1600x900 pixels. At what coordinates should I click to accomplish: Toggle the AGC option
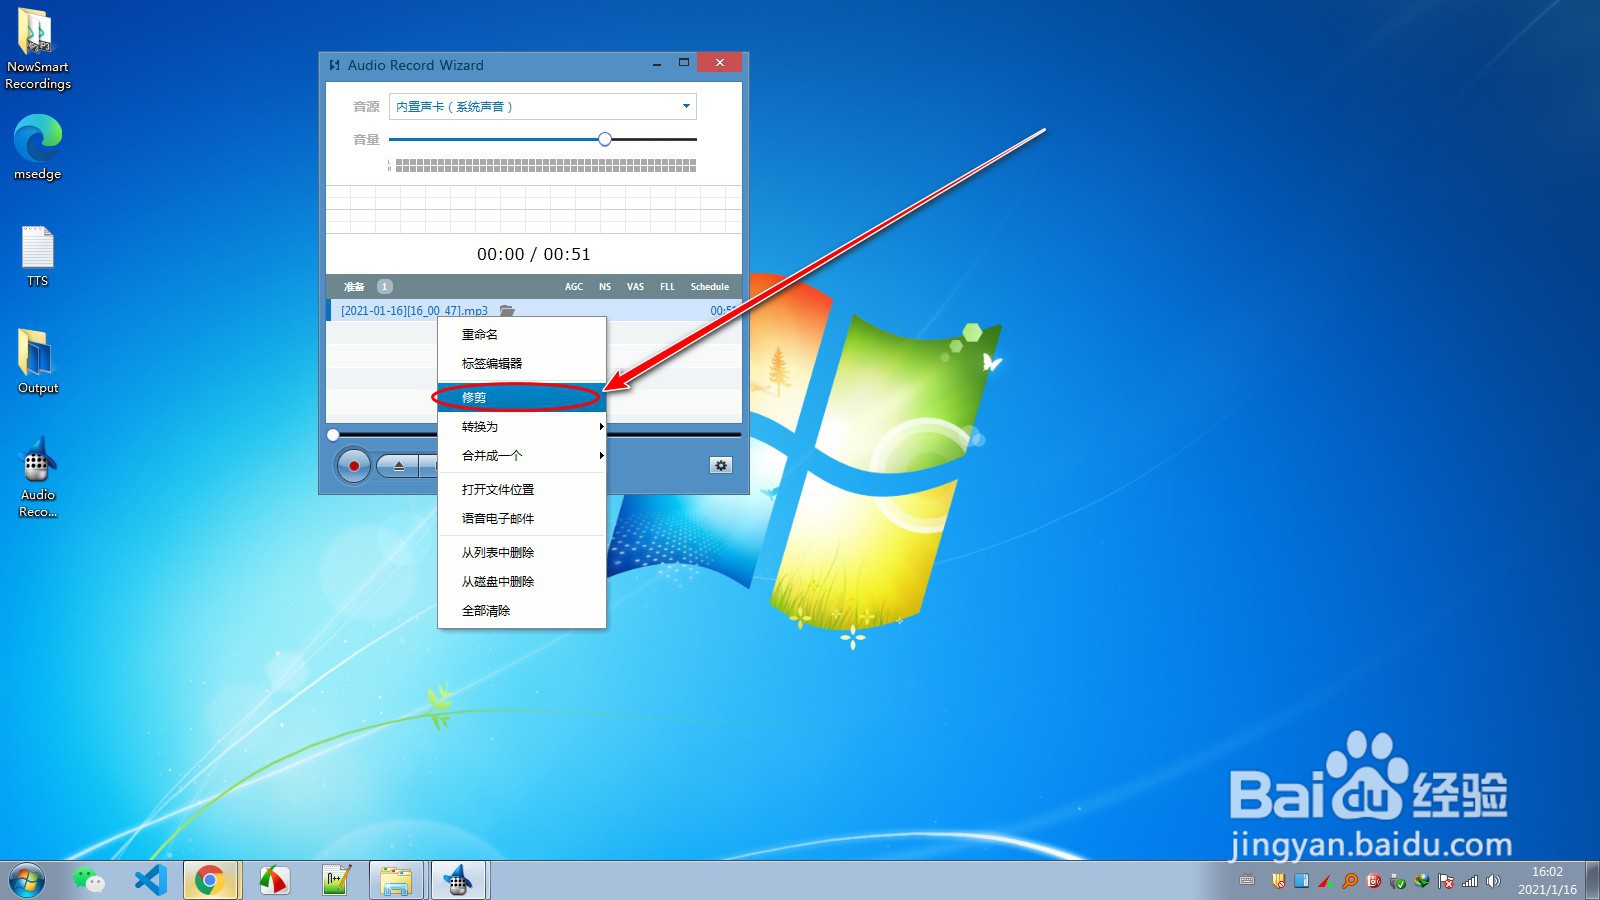pos(574,287)
